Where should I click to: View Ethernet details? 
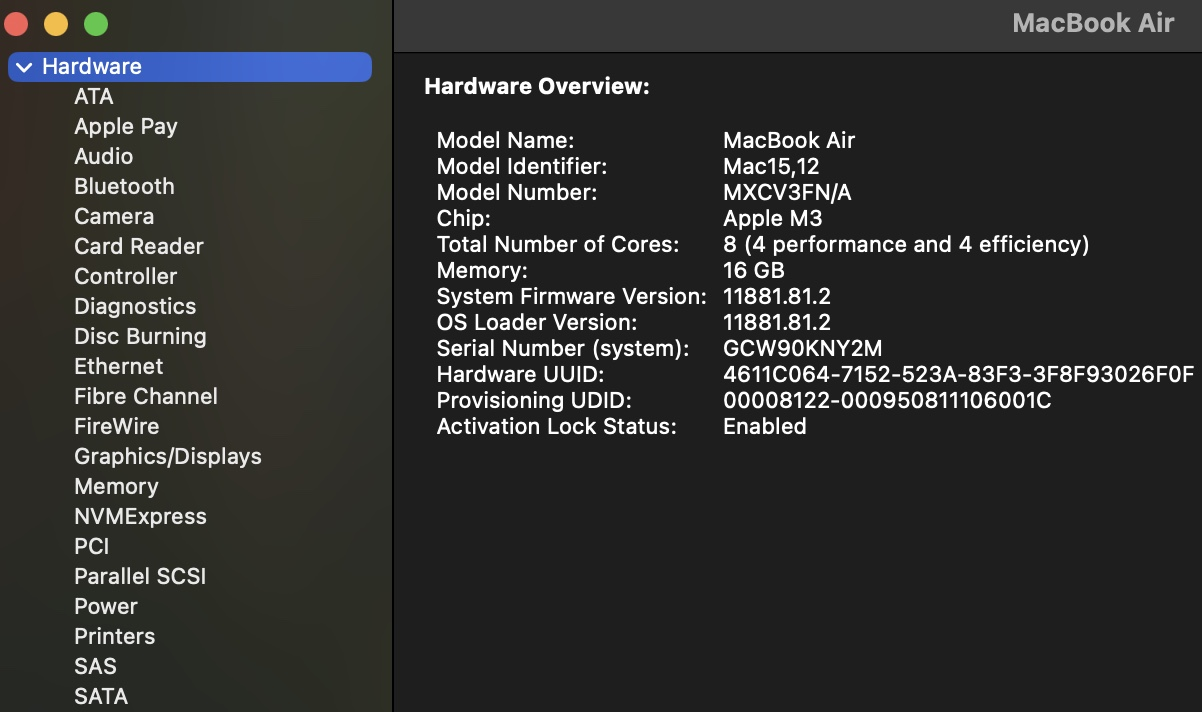tap(118, 366)
